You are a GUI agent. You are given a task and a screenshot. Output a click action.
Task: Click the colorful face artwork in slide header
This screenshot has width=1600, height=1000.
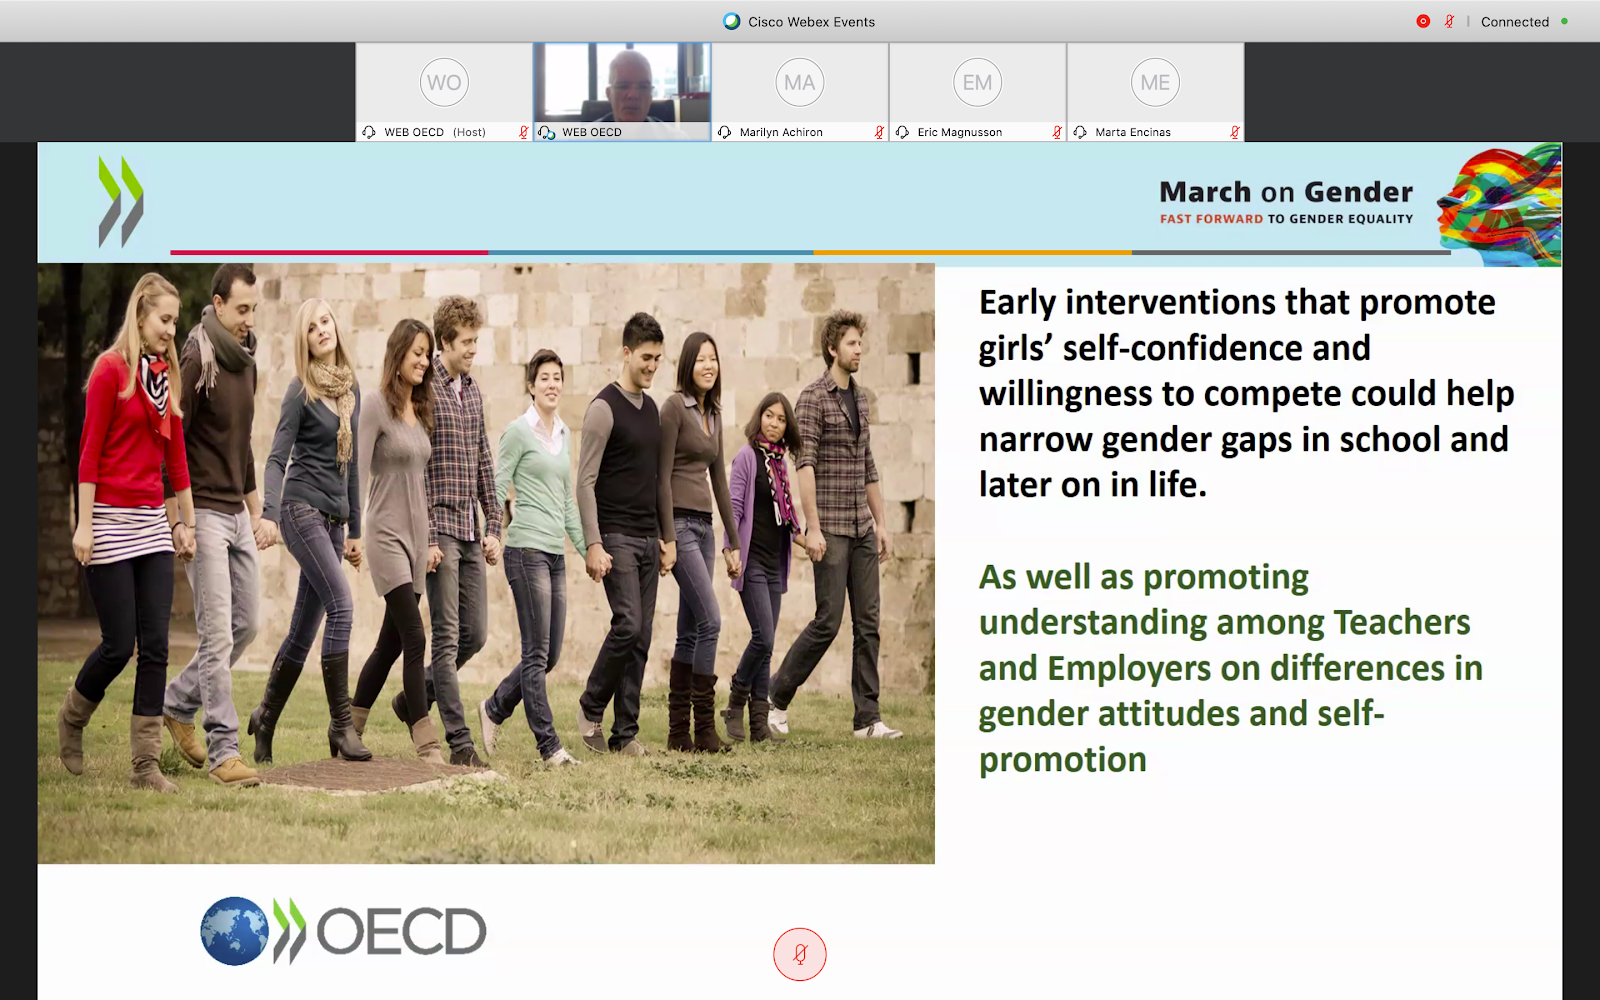[x=1498, y=205]
